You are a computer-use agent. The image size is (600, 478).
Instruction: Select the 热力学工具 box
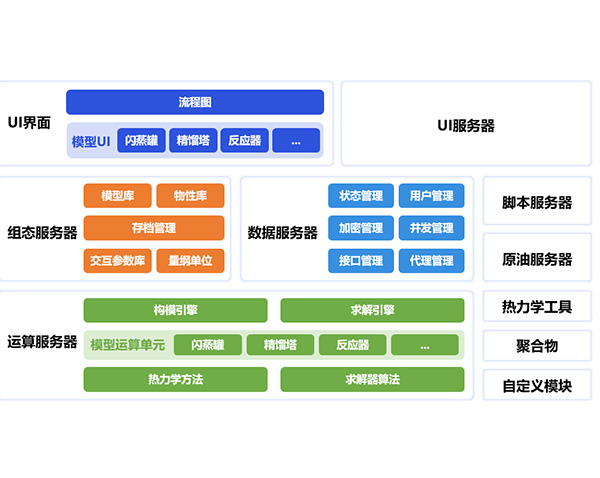(537, 306)
